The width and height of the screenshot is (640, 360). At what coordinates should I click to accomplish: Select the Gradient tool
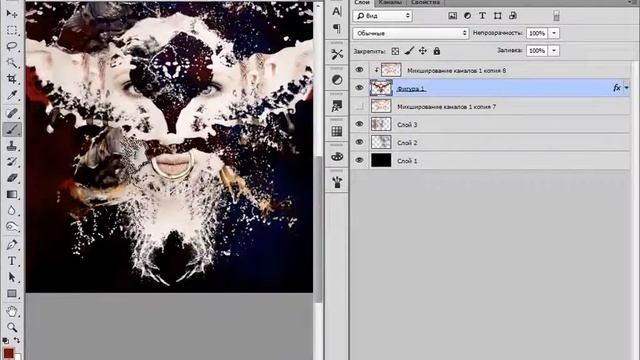tap(11, 194)
